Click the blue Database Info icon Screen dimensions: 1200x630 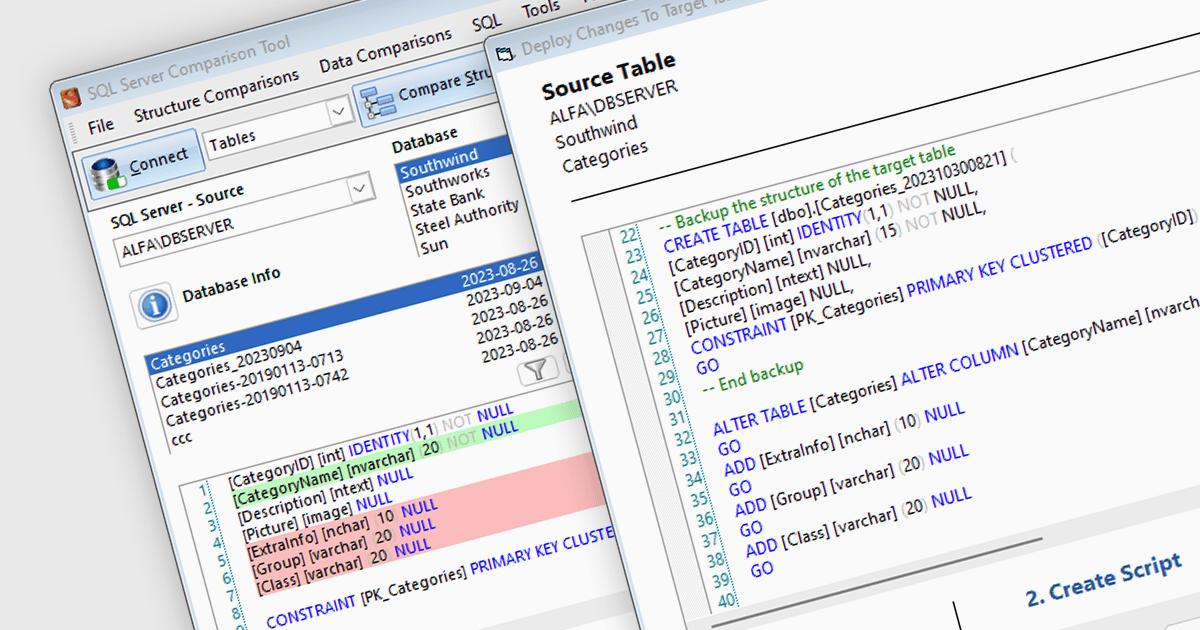[153, 305]
